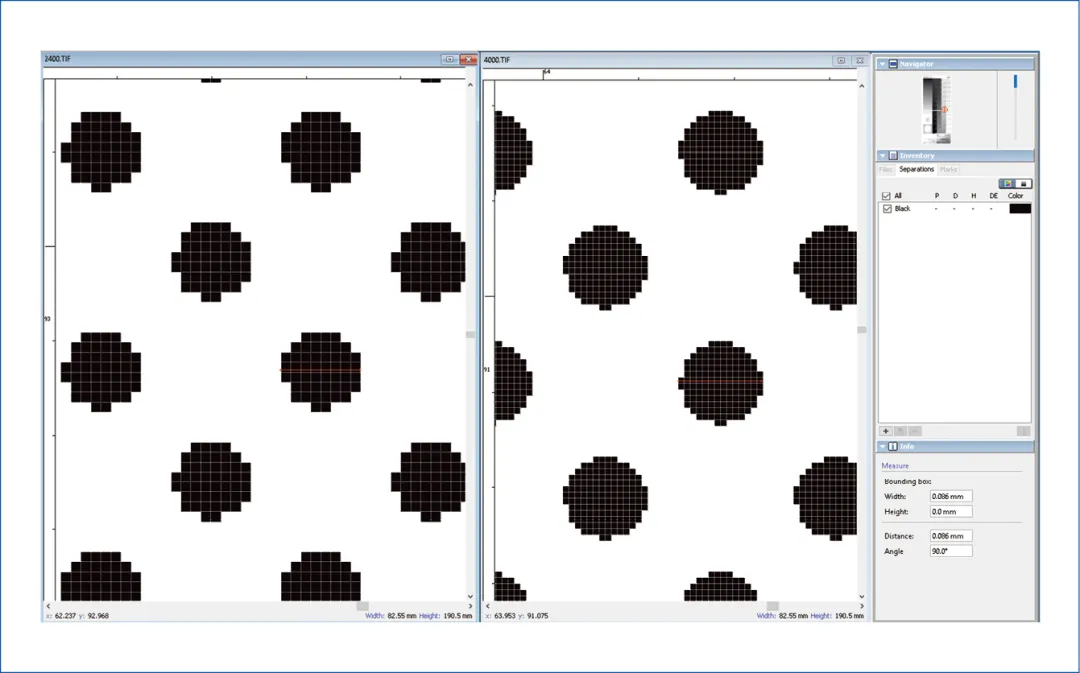Click the 4000.TIF window title

(497, 61)
